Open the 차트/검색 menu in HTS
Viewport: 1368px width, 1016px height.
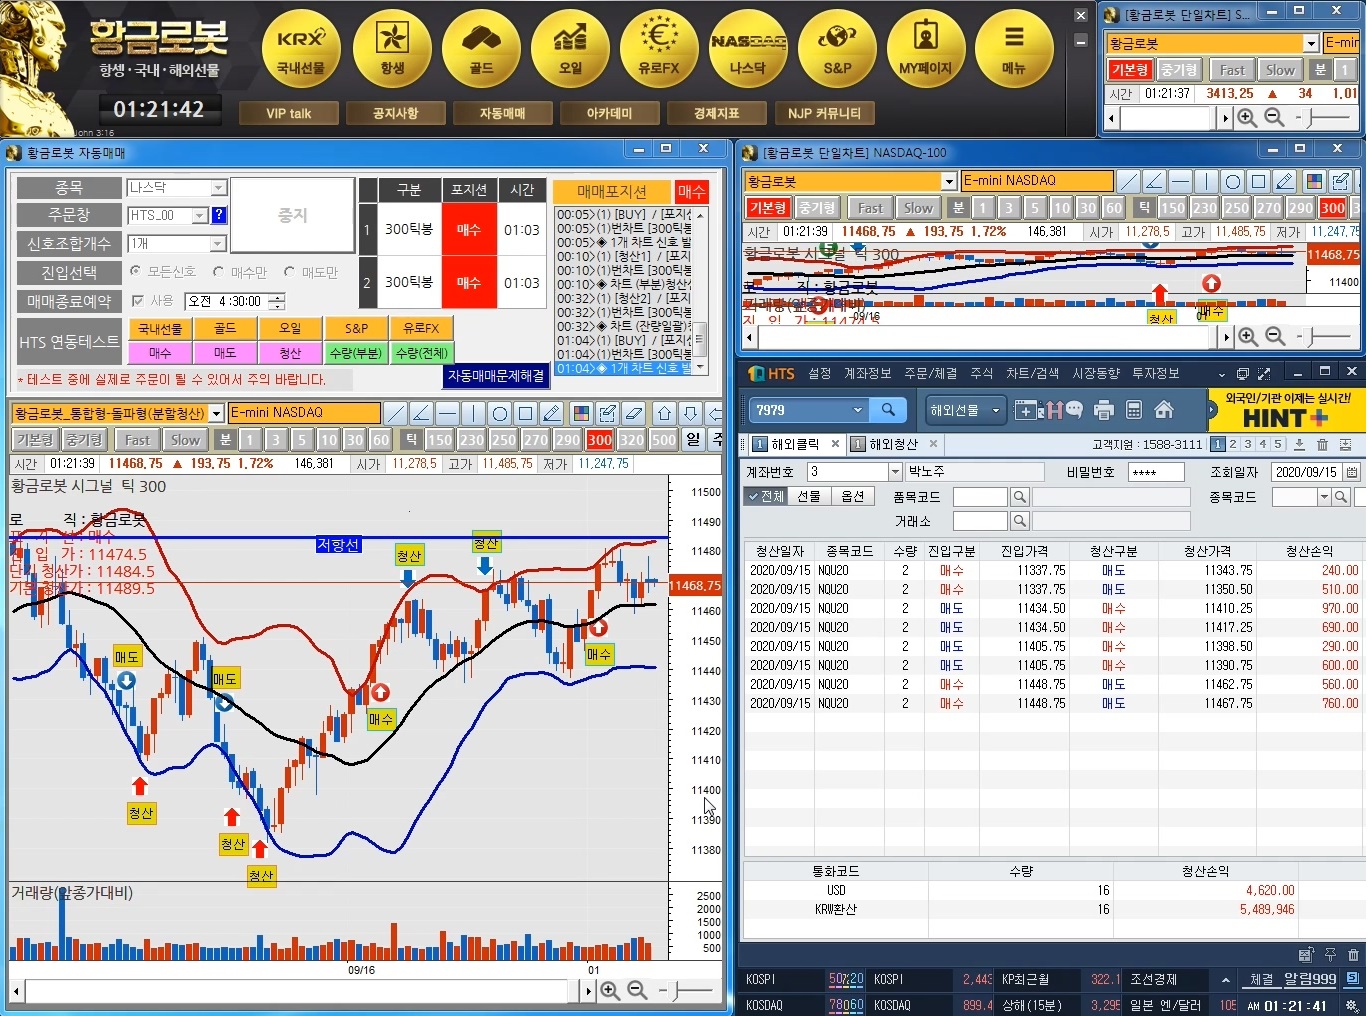click(1032, 373)
